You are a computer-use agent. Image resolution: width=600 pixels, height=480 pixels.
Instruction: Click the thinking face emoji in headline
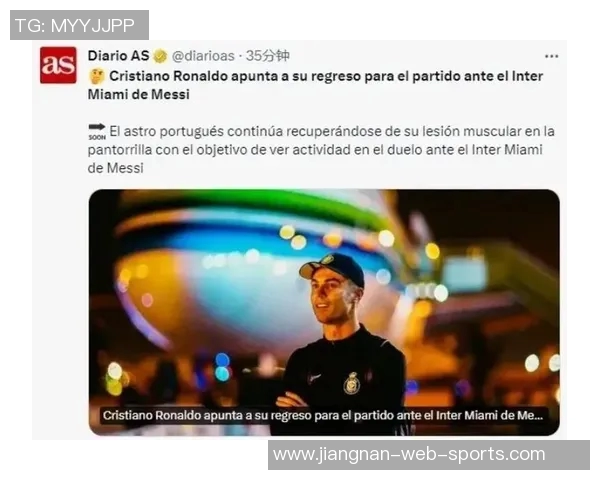(97, 76)
